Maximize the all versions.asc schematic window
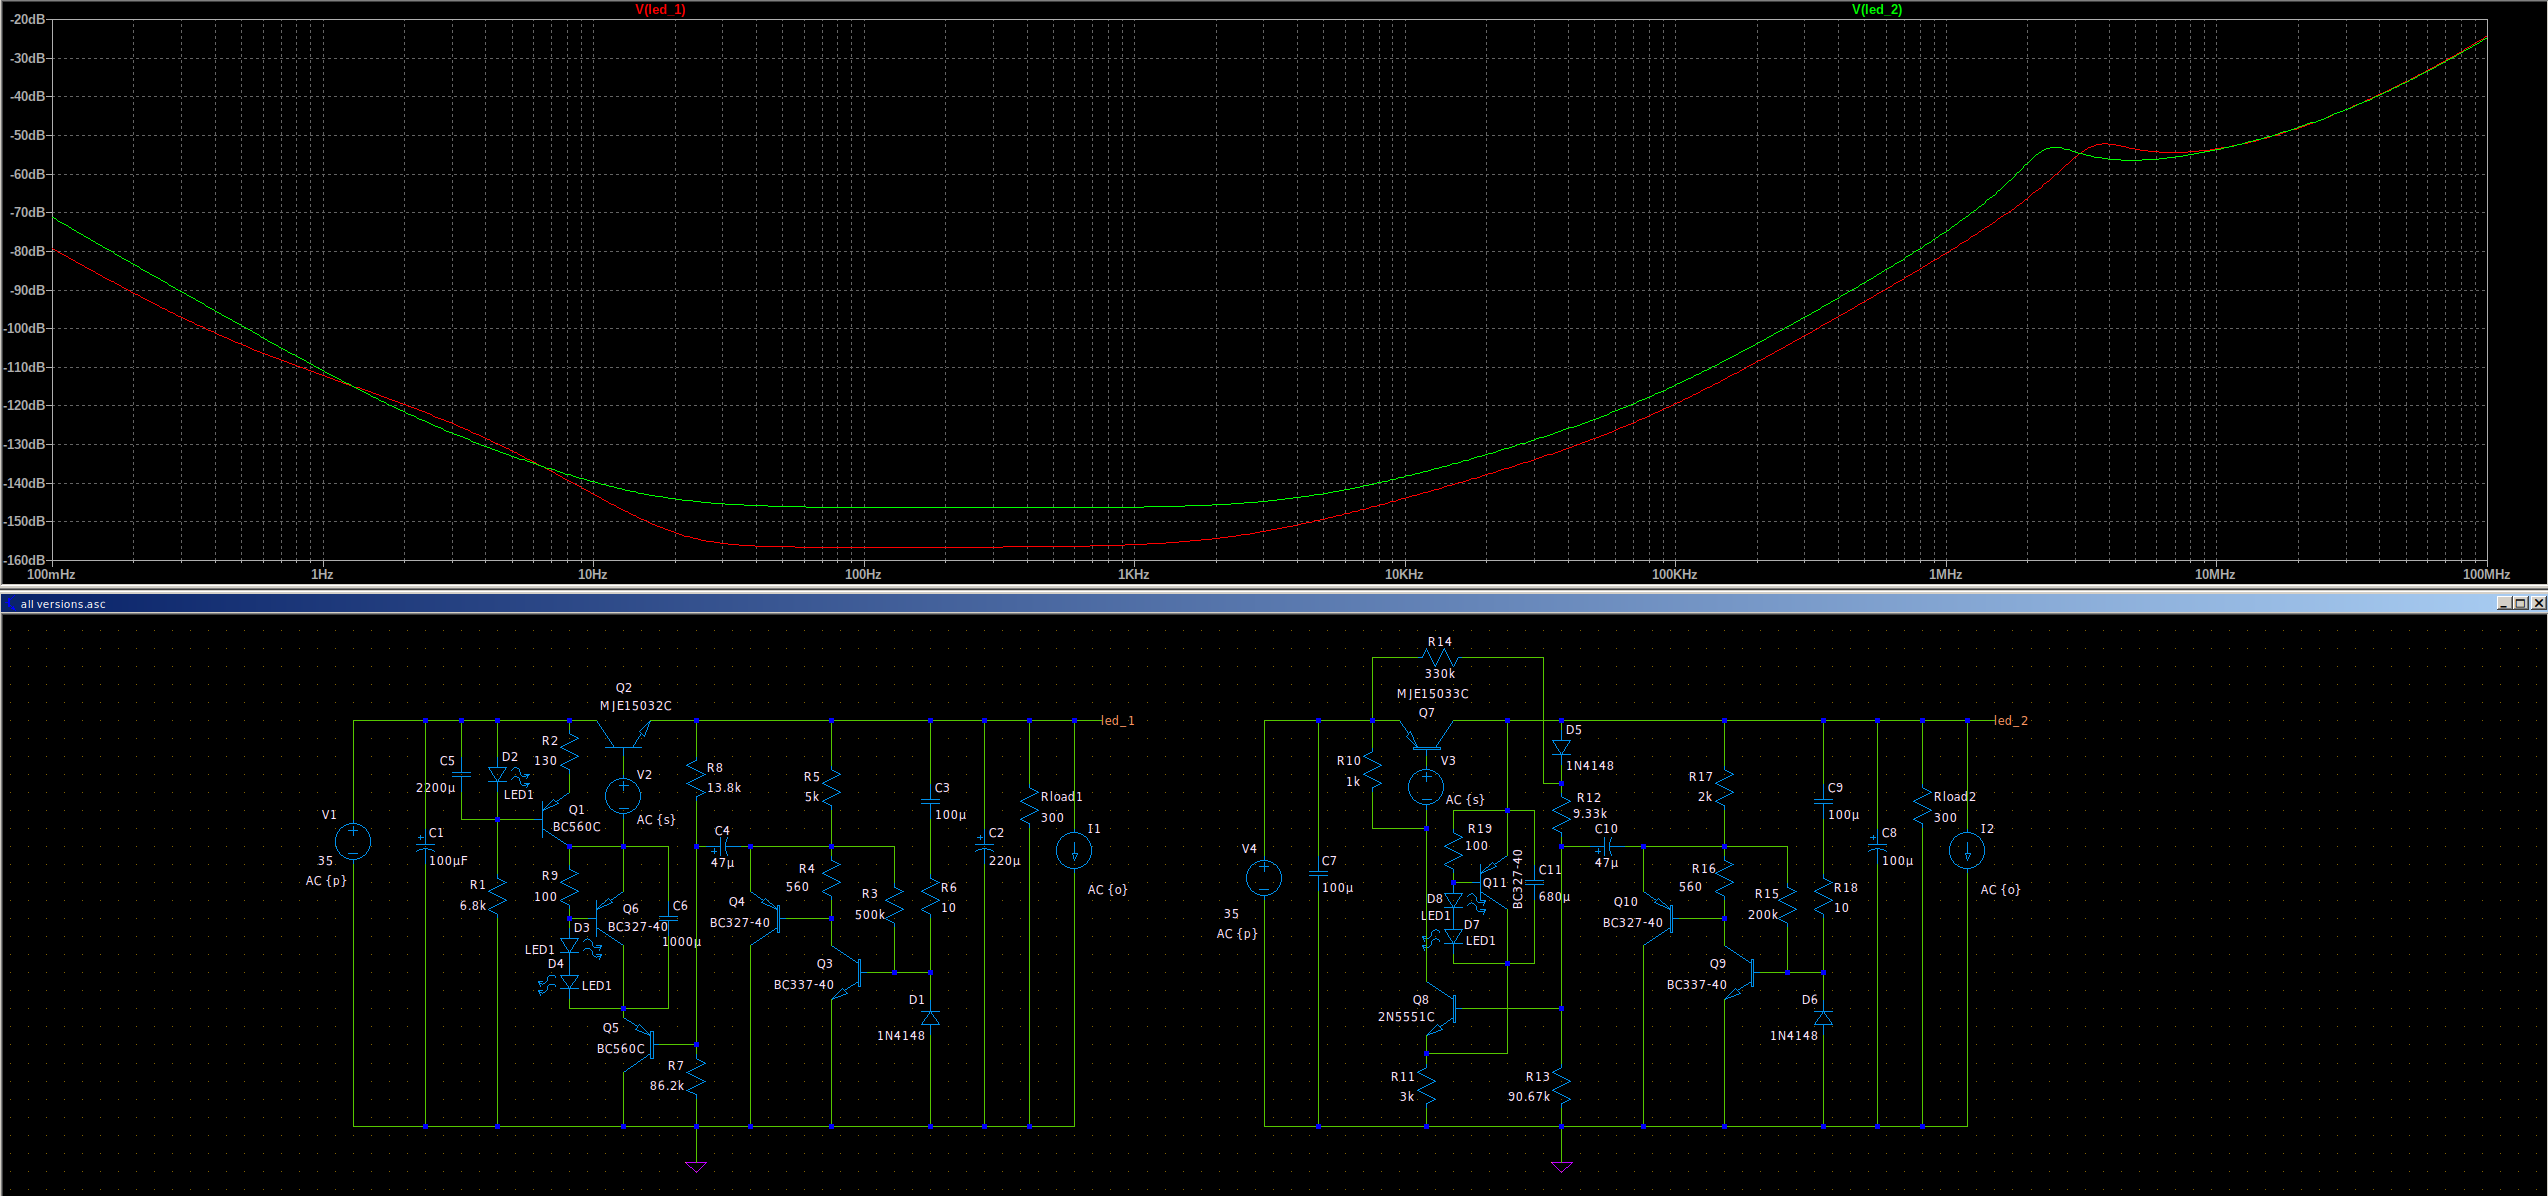The width and height of the screenshot is (2548, 1196). pyautogui.click(x=2521, y=603)
